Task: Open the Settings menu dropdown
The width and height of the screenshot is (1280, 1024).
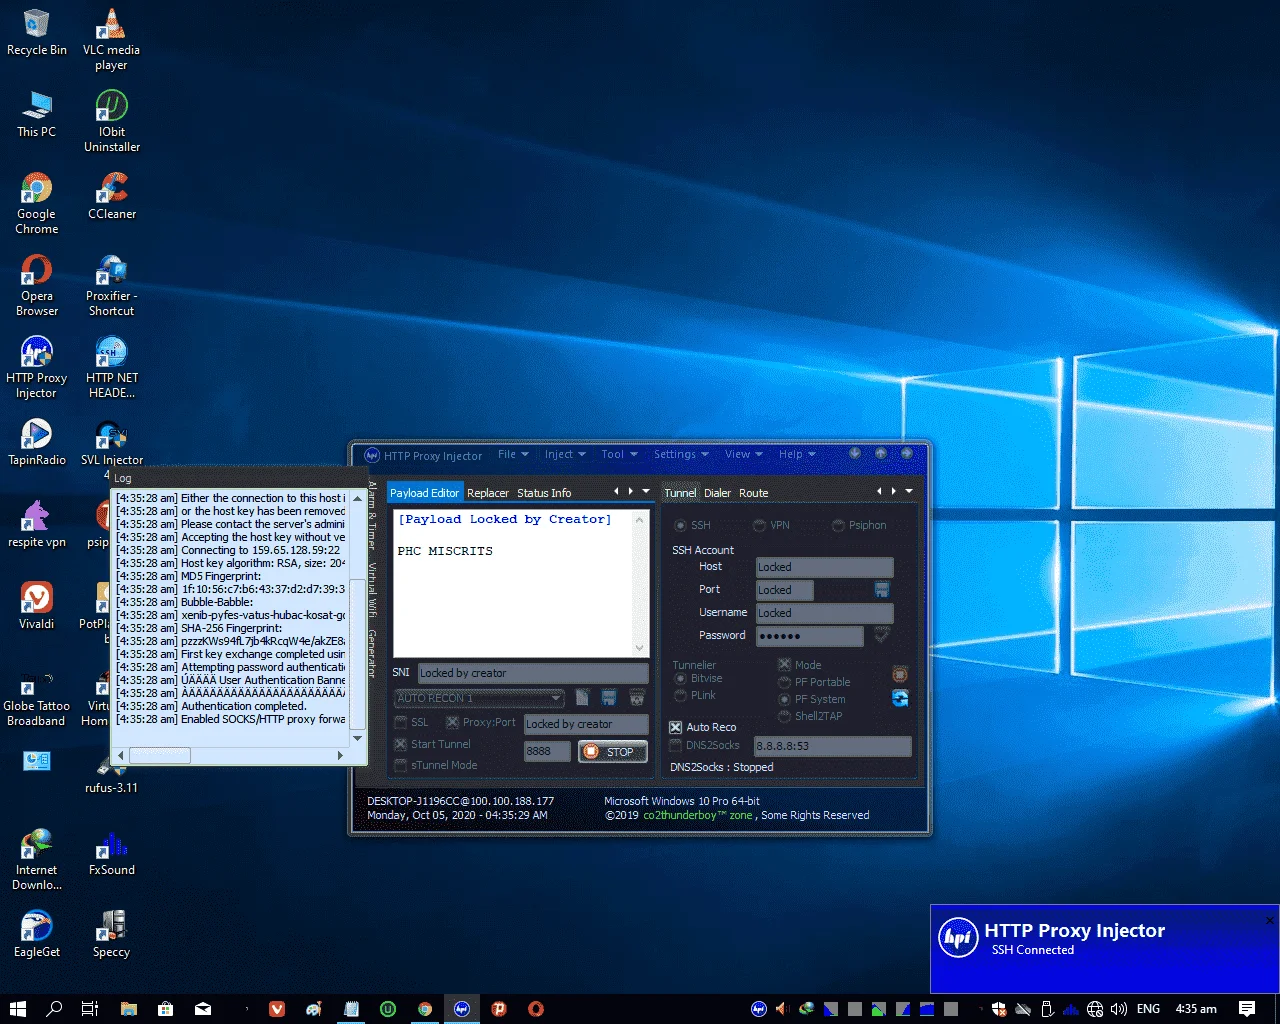Action: (x=681, y=454)
